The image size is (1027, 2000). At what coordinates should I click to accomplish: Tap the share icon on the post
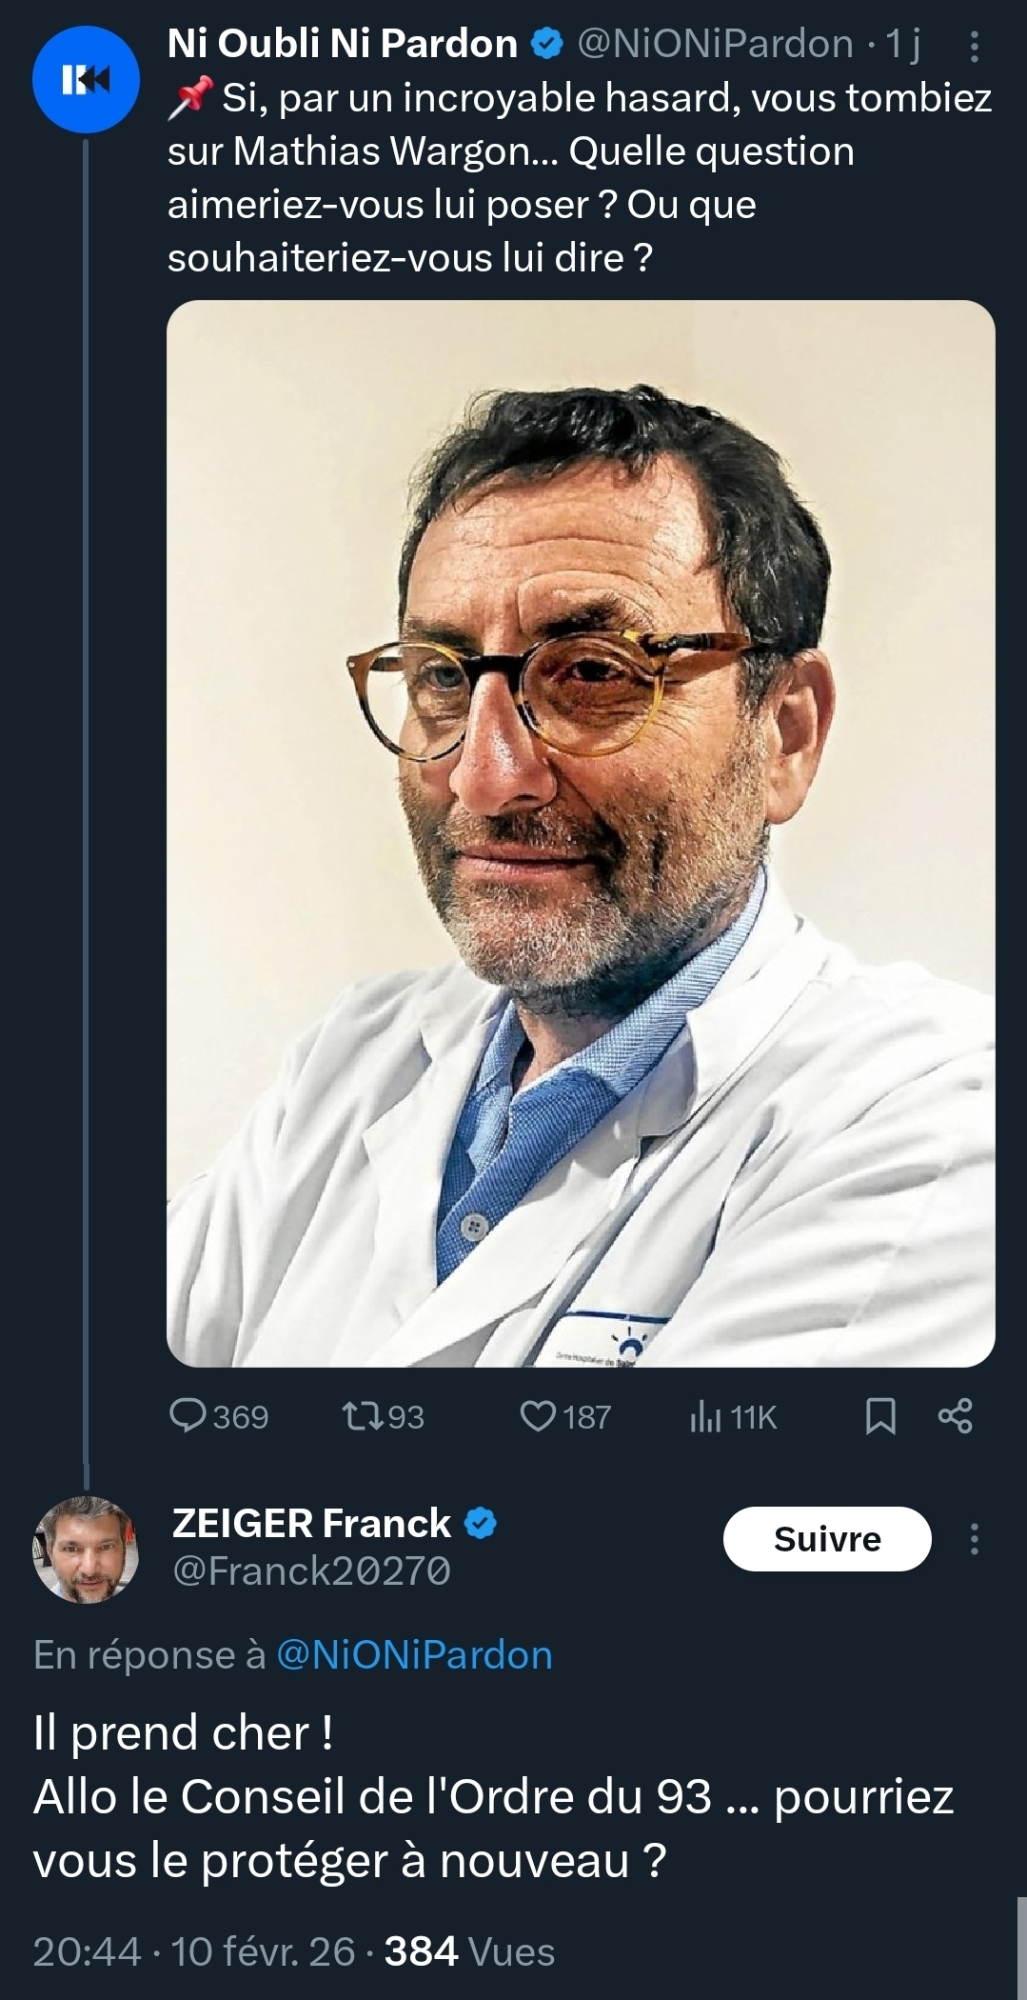tap(955, 1416)
